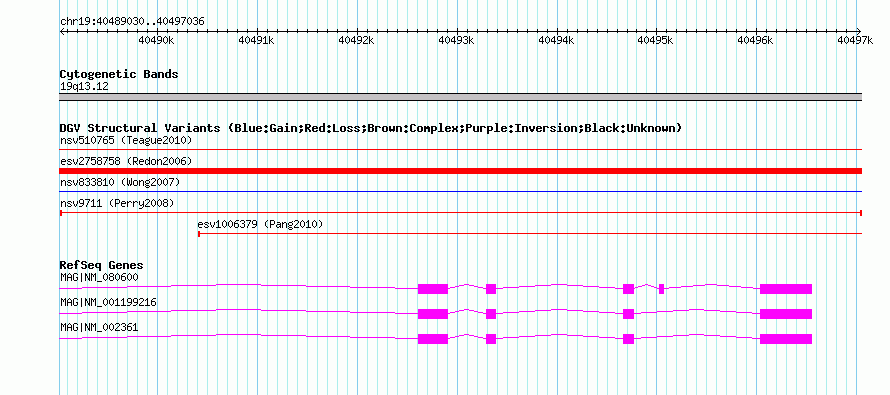This screenshot has height=395, width=890.
Task: Select the blue nsv833810 gain line
Action: (x=461, y=192)
